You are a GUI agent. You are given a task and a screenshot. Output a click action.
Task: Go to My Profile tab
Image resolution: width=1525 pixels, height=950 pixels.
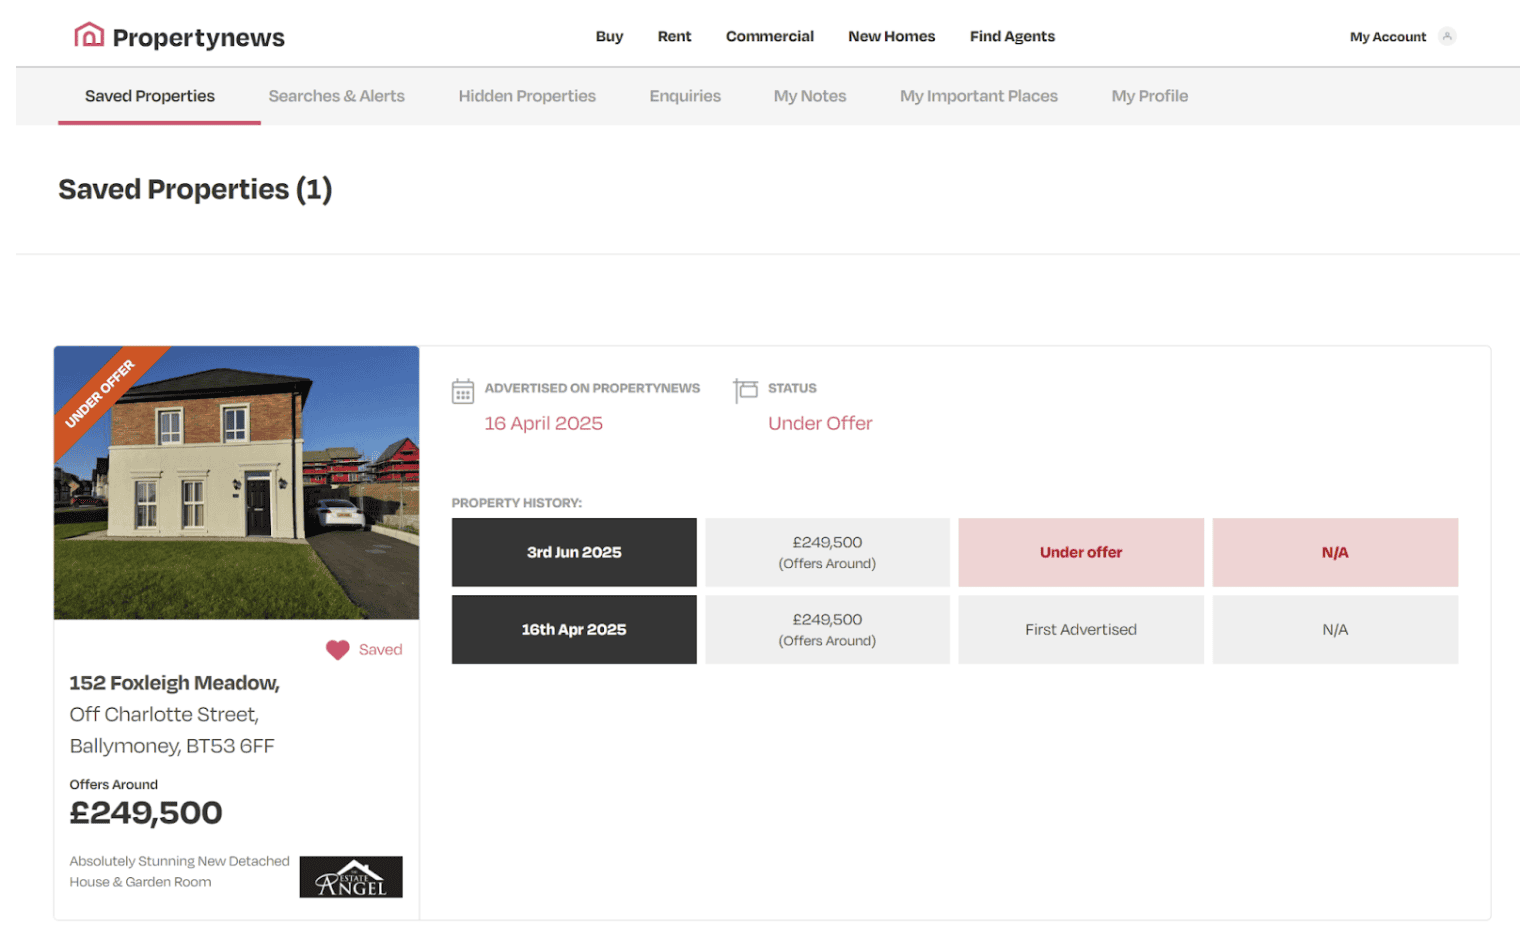[1150, 96]
